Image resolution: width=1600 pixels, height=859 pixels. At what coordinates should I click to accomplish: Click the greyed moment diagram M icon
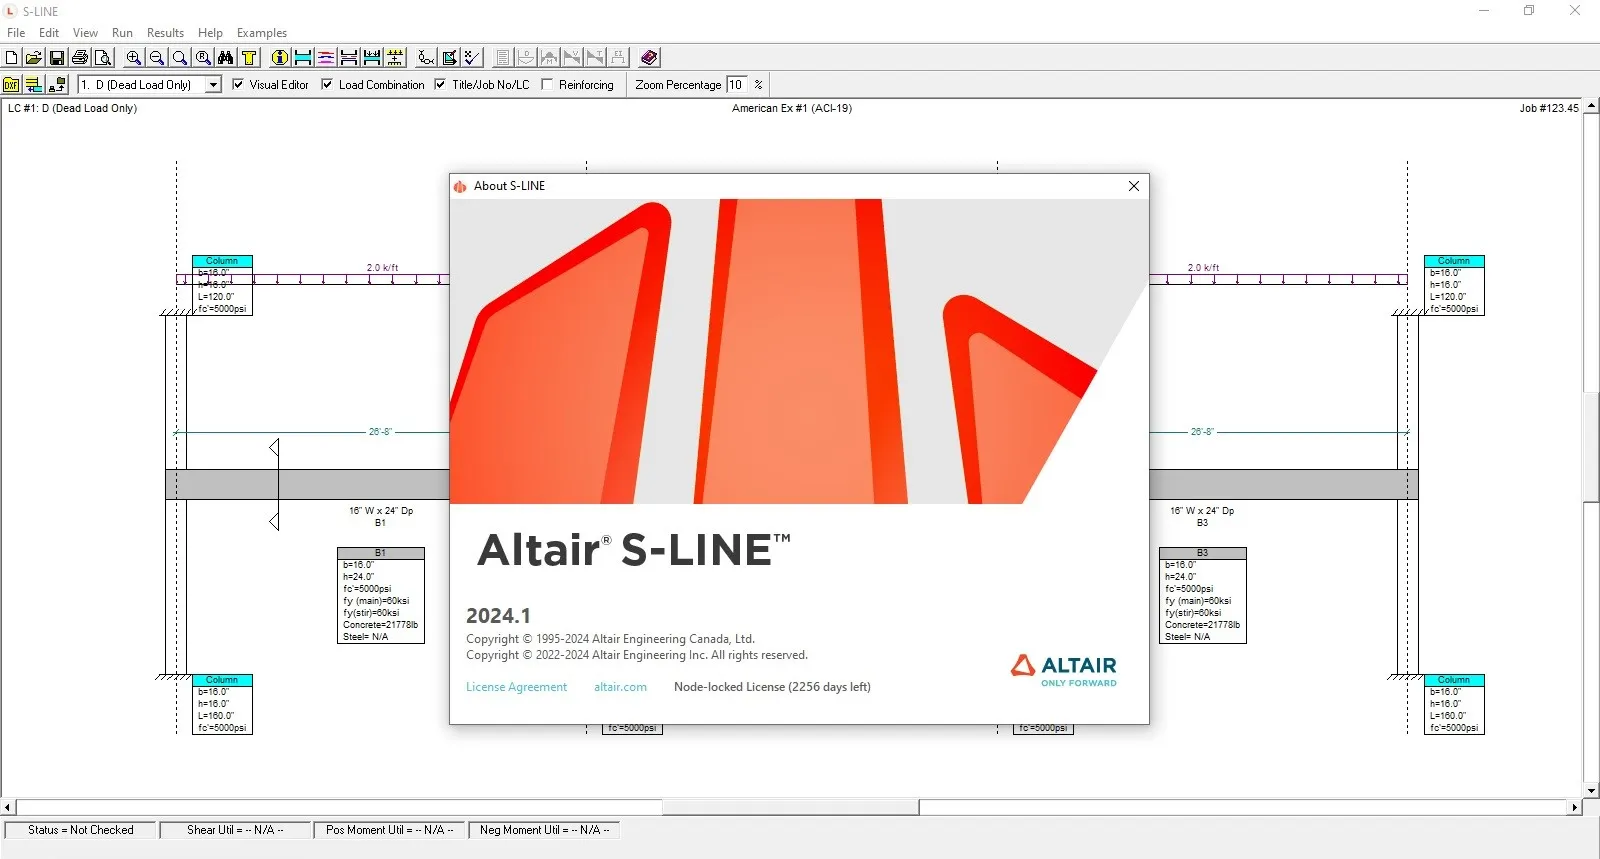click(x=549, y=58)
